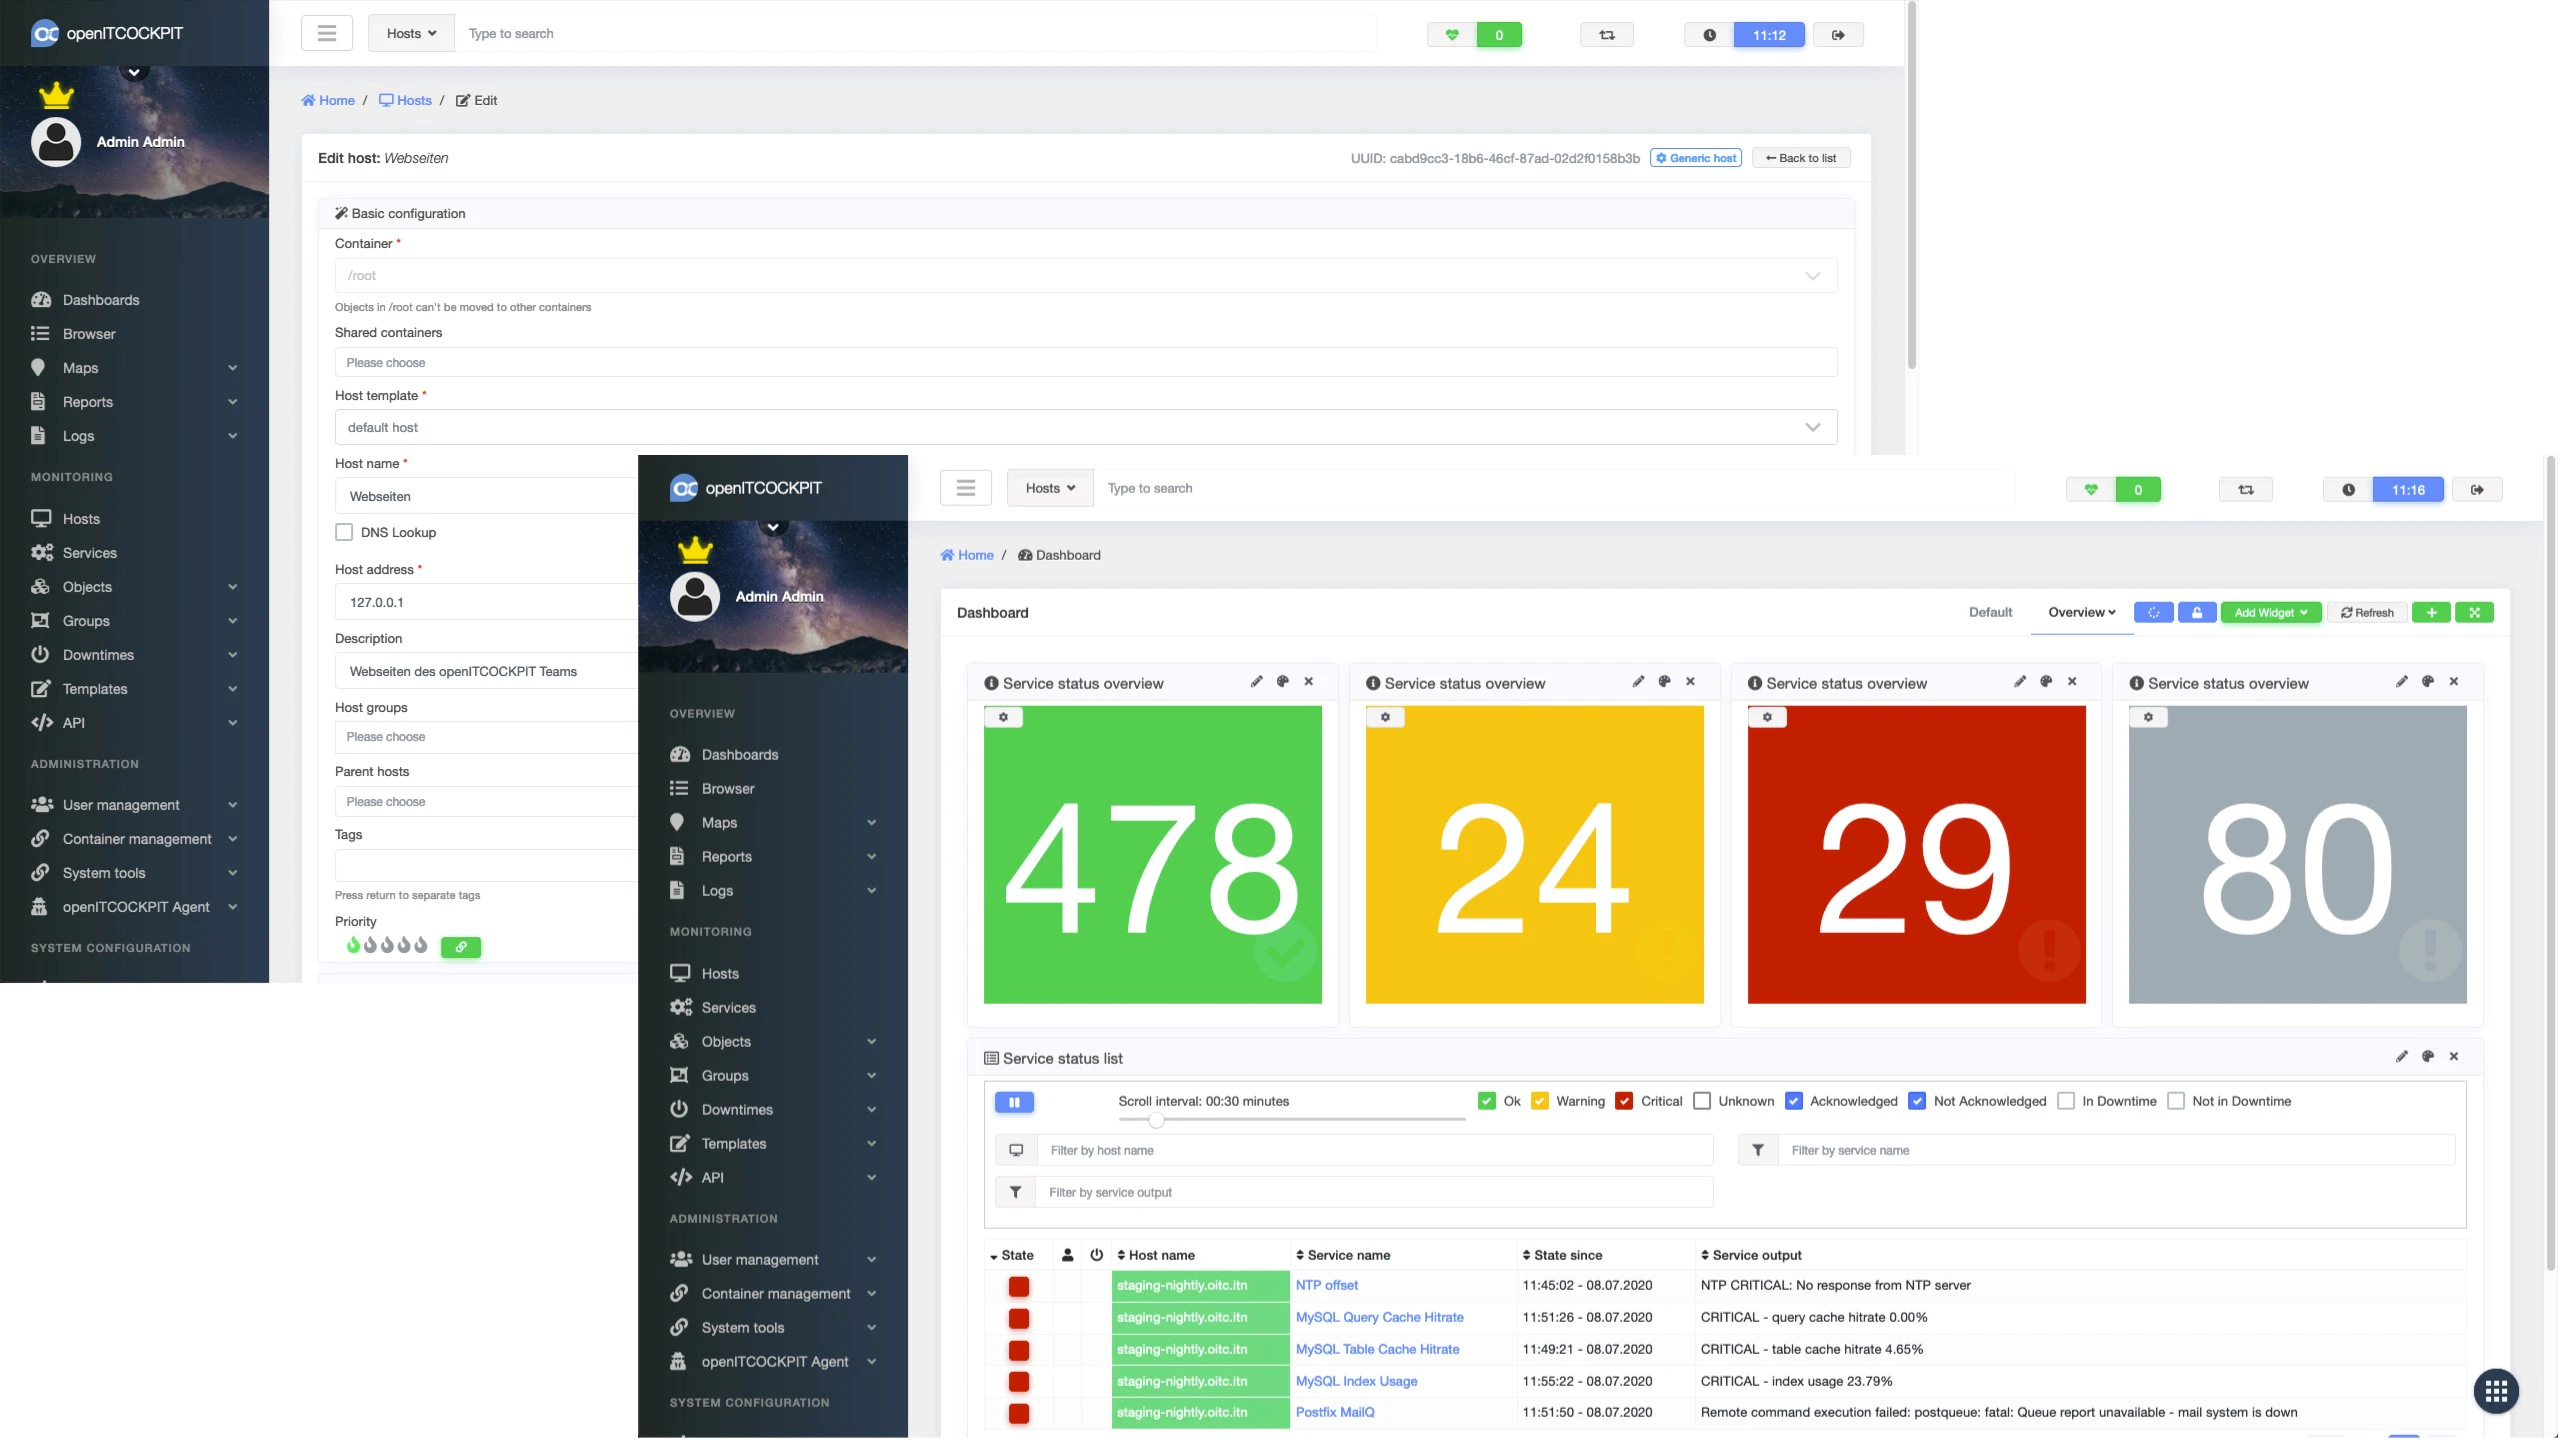Pause the service status list scrolling
Image resolution: width=2560 pixels, height=1440 pixels.
(x=1014, y=1102)
